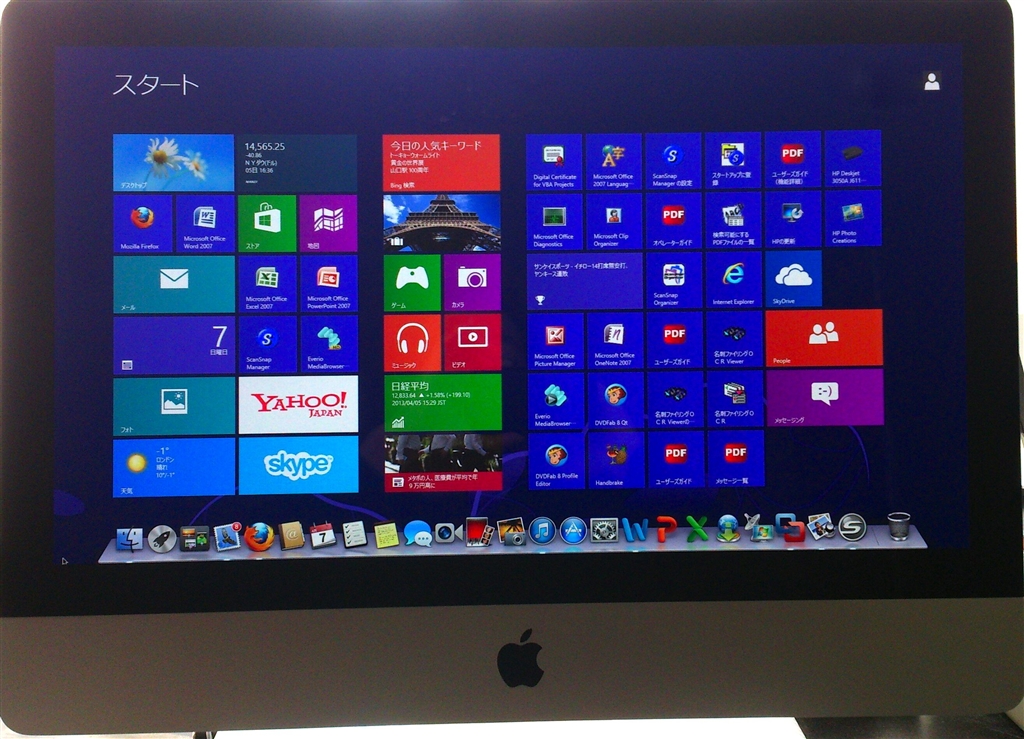Open the Sports tile with trophy icon
This screenshot has width=1024, height=739.
[x=584, y=281]
